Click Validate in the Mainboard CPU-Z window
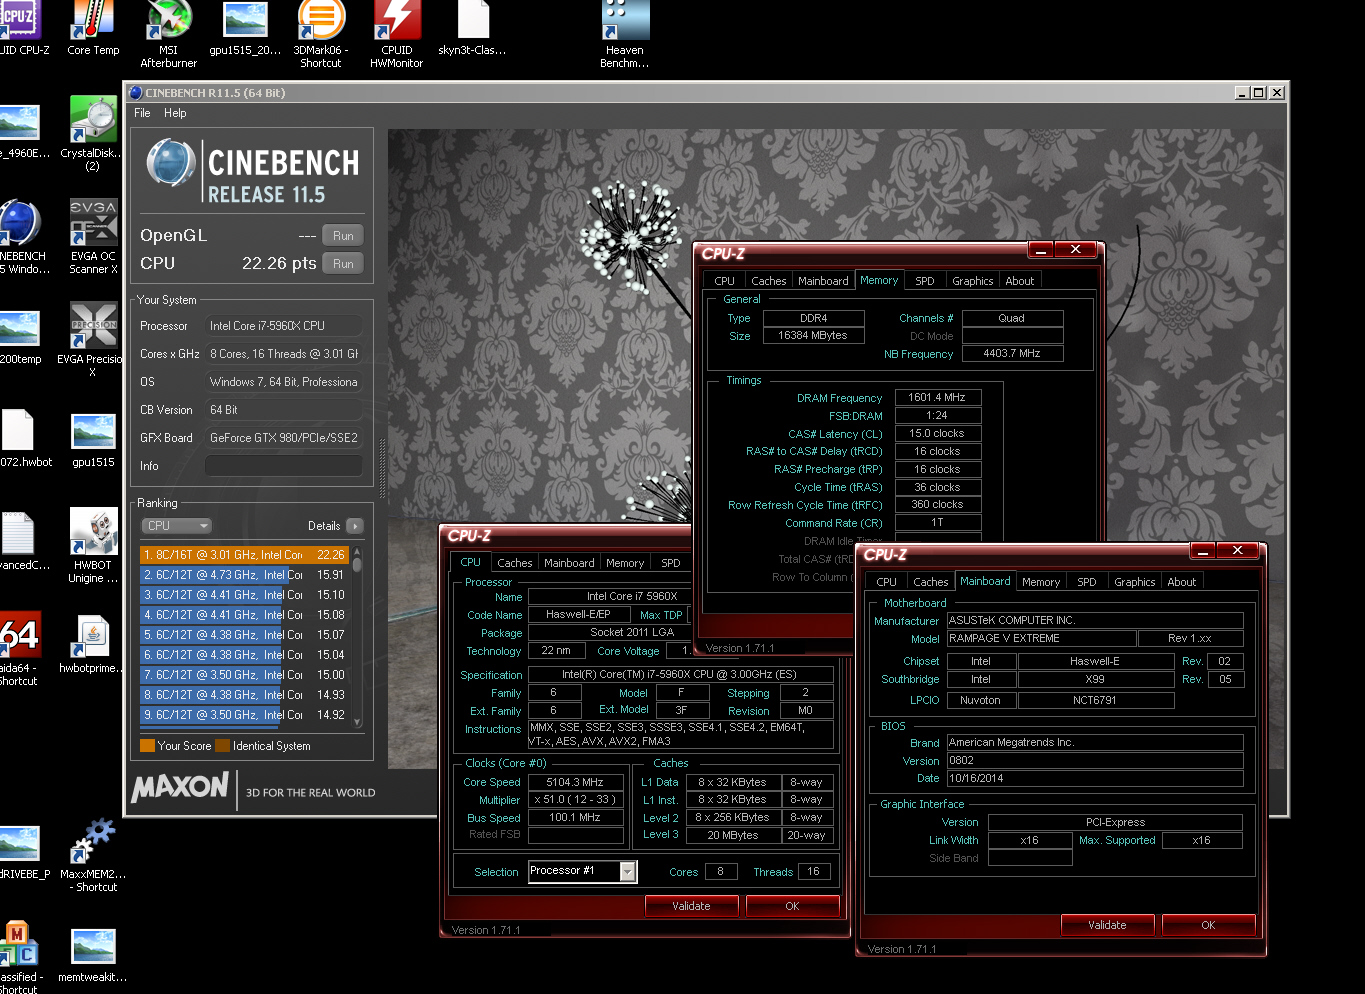The height and width of the screenshot is (994, 1365). click(x=1107, y=925)
